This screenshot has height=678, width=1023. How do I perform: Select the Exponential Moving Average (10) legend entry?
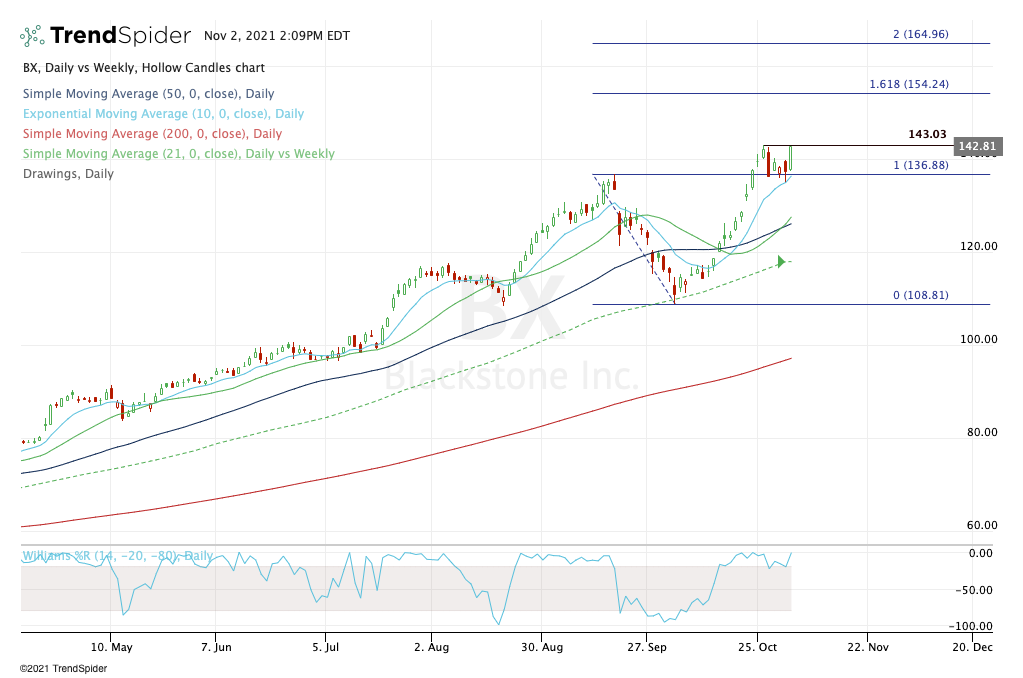click(163, 114)
